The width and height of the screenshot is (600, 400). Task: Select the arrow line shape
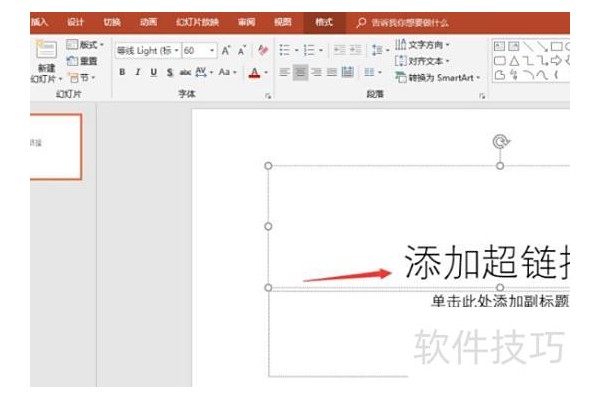tap(542, 47)
